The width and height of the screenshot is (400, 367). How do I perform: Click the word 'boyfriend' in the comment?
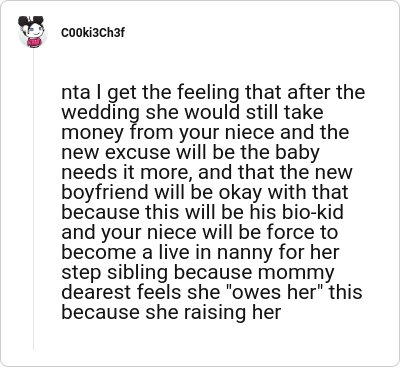pyautogui.click(x=105, y=193)
